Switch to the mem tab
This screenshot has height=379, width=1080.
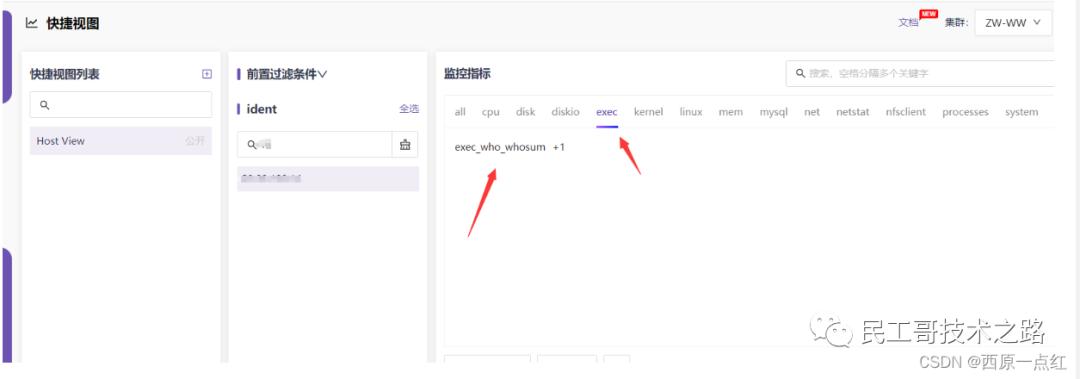pyautogui.click(x=731, y=112)
